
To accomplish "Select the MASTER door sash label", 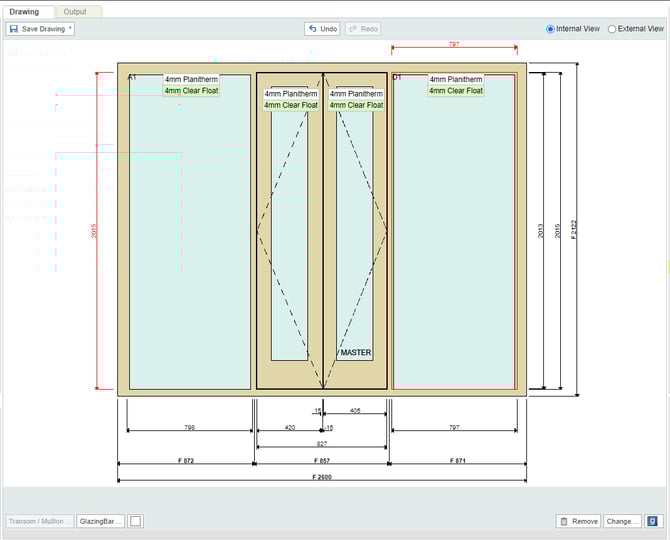I will coord(355,353).
